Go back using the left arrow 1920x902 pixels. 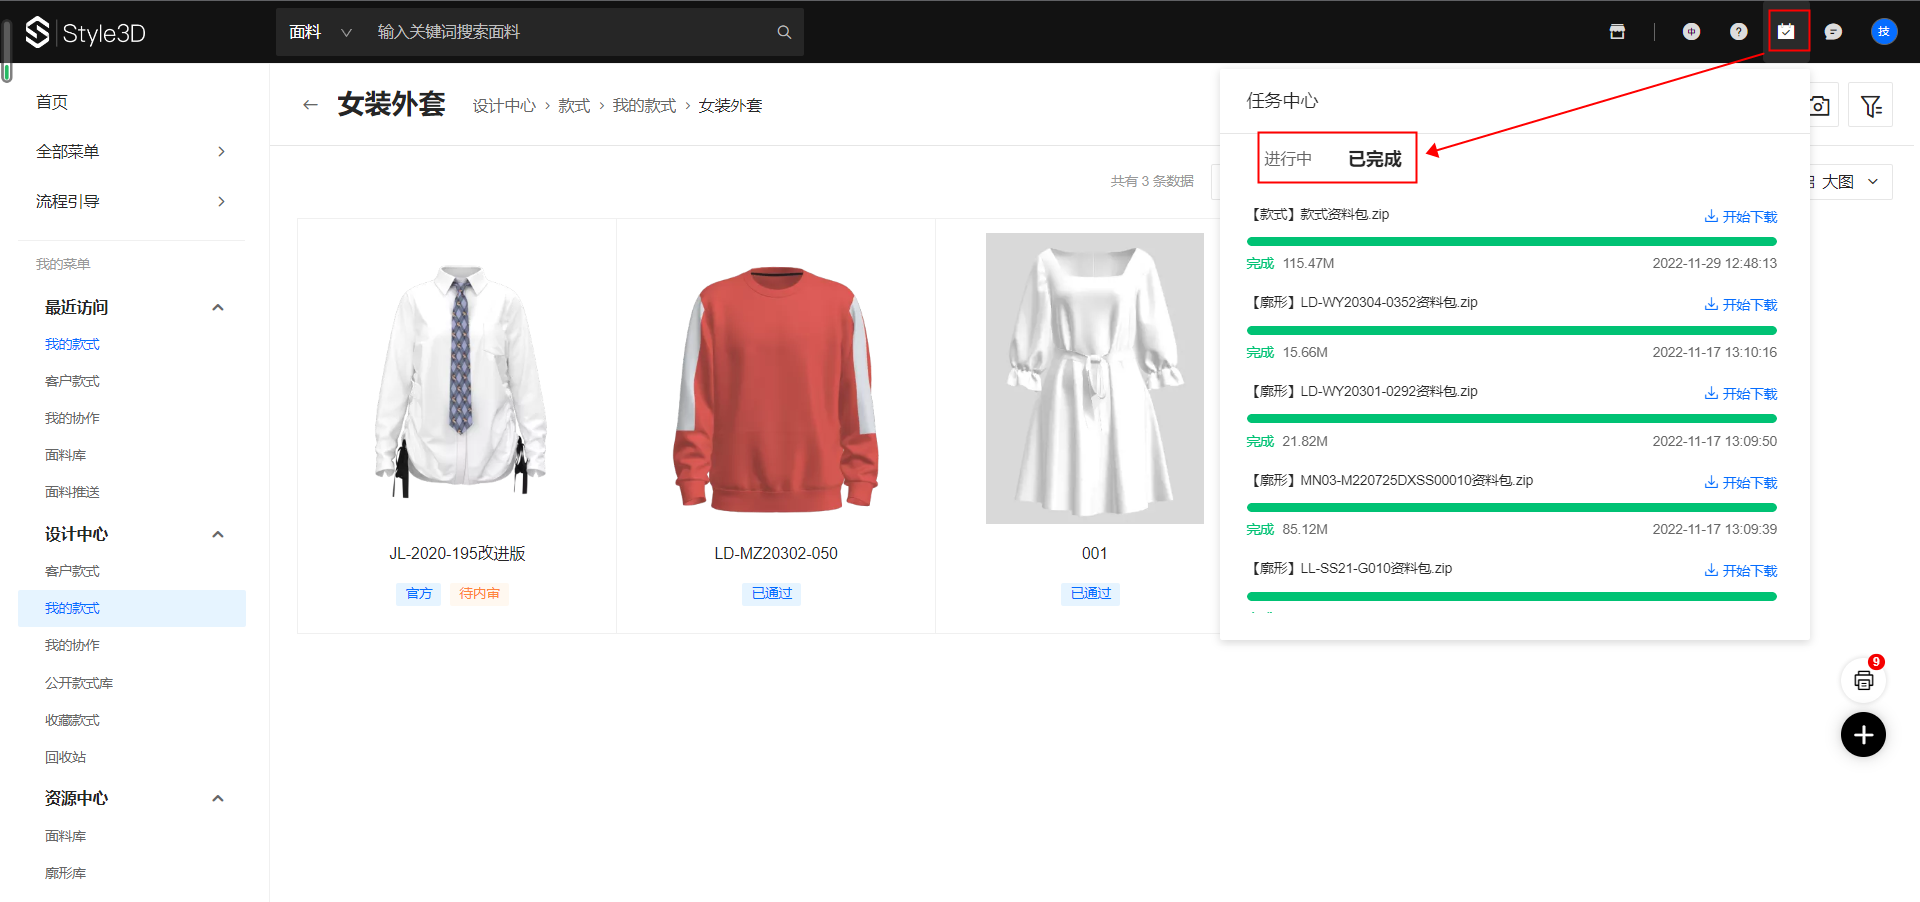[x=310, y=105]
